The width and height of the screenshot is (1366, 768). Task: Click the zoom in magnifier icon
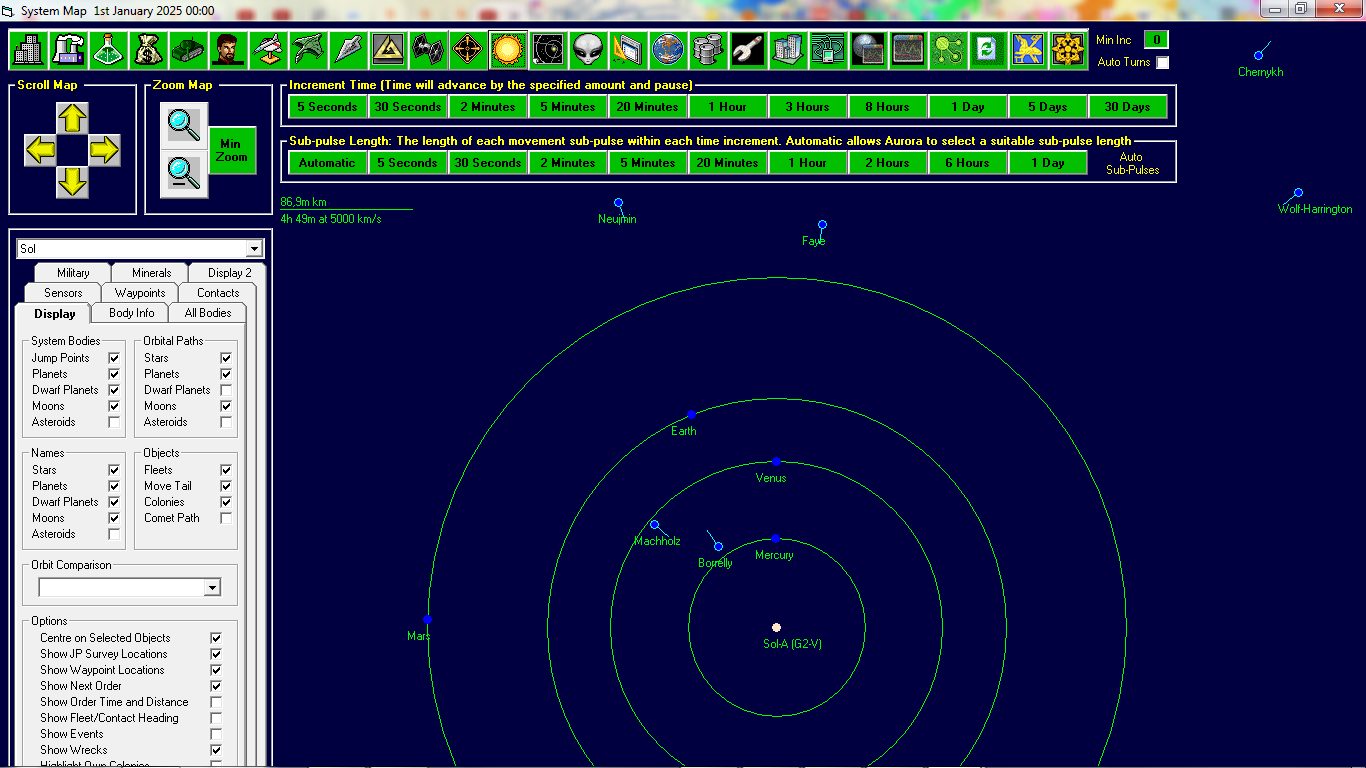click(184, 124)
